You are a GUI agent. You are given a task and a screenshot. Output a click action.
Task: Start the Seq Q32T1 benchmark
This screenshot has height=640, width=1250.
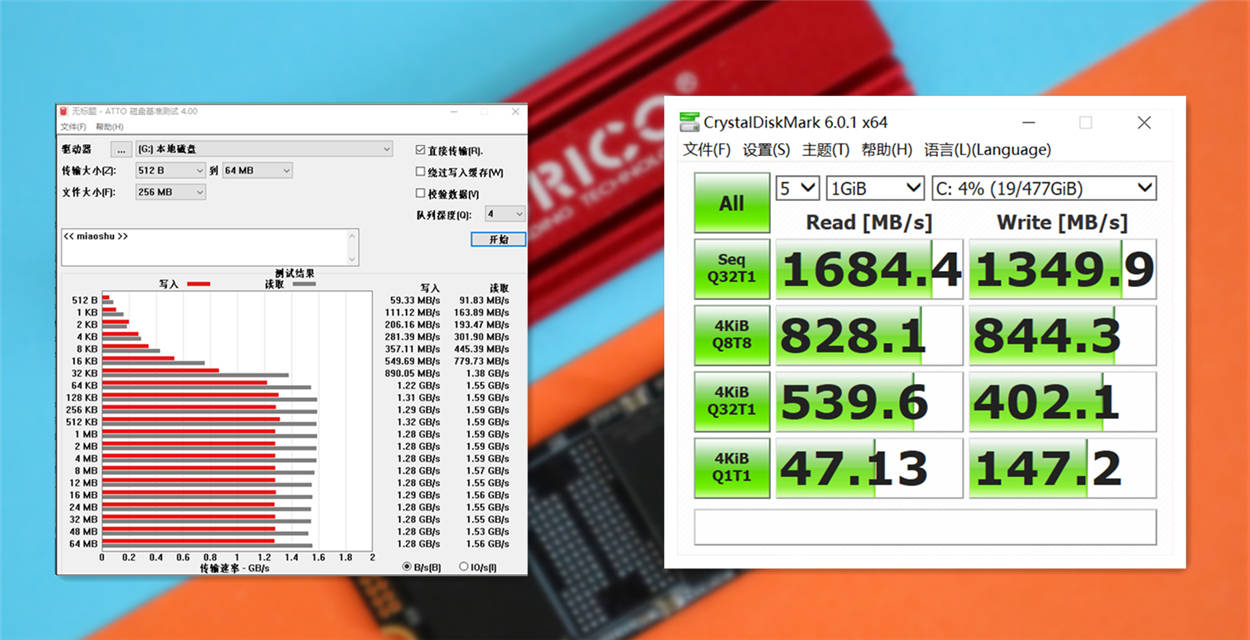pos(731,269)
